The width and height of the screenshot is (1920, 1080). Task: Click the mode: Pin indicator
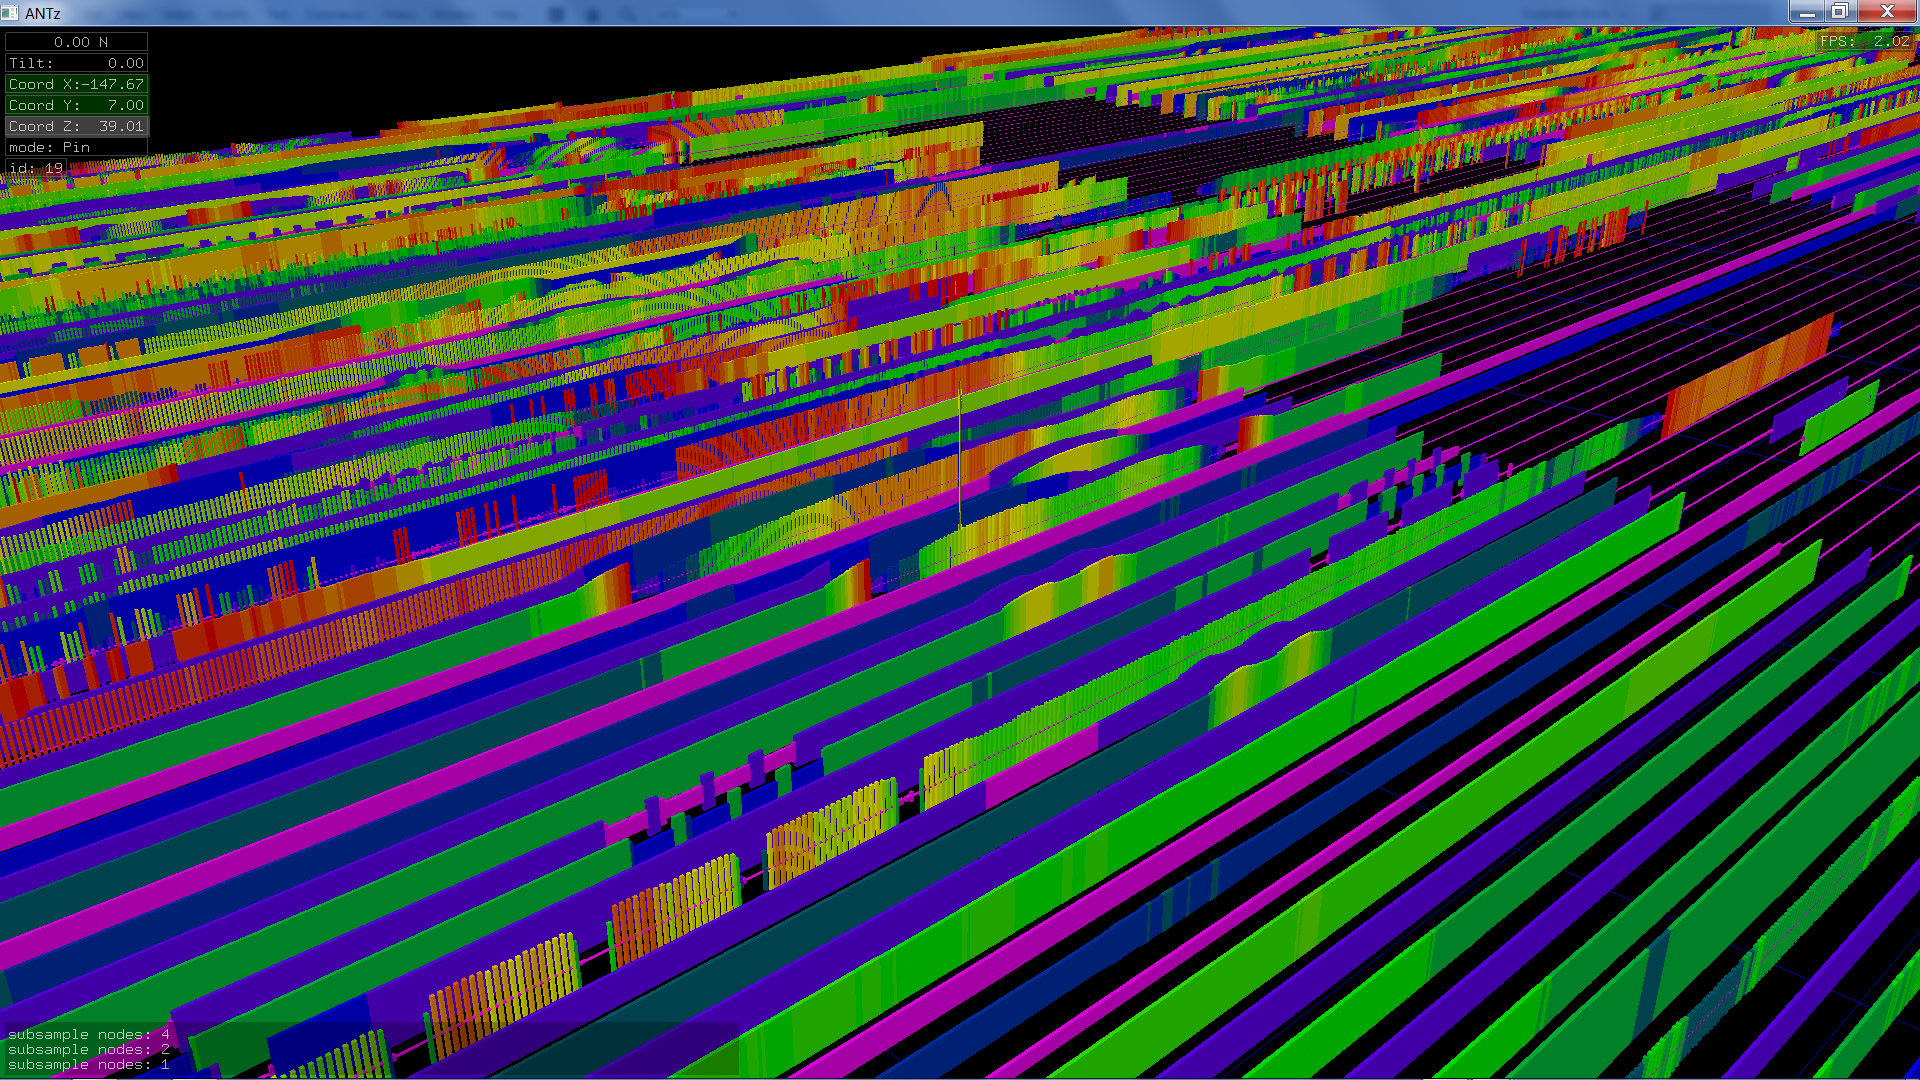tap(77, 147)
